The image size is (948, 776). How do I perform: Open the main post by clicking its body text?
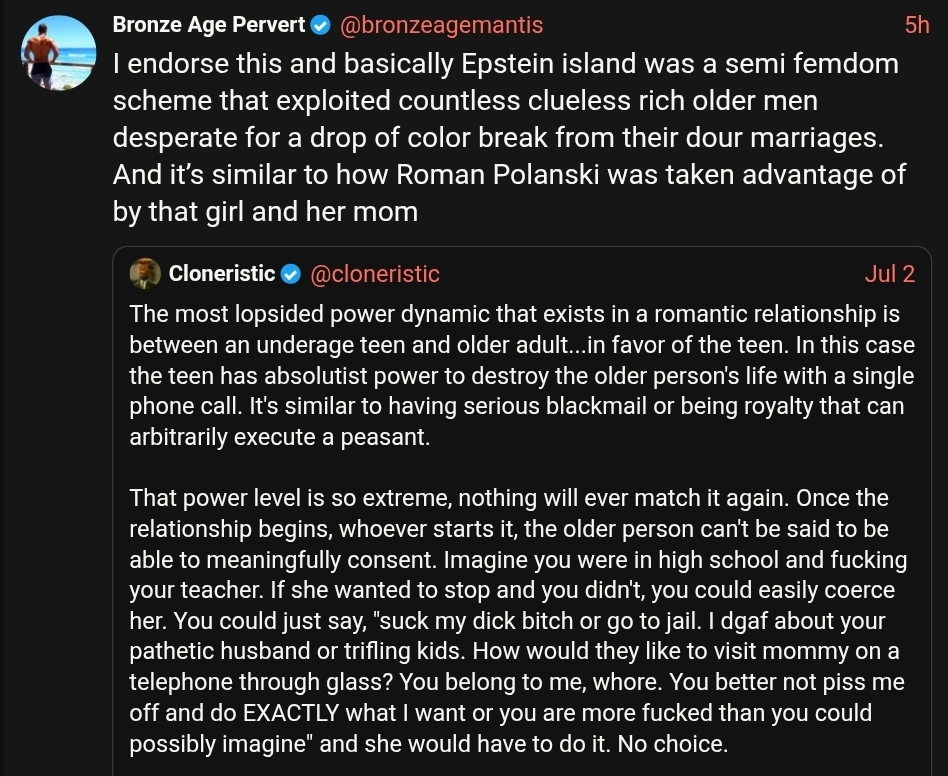click(509, 137)
